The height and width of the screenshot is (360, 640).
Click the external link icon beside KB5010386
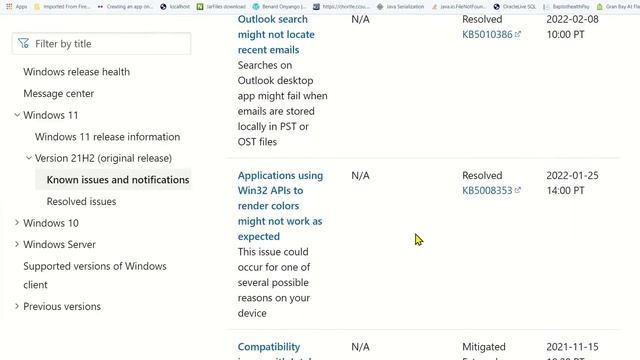click(518, 34)
